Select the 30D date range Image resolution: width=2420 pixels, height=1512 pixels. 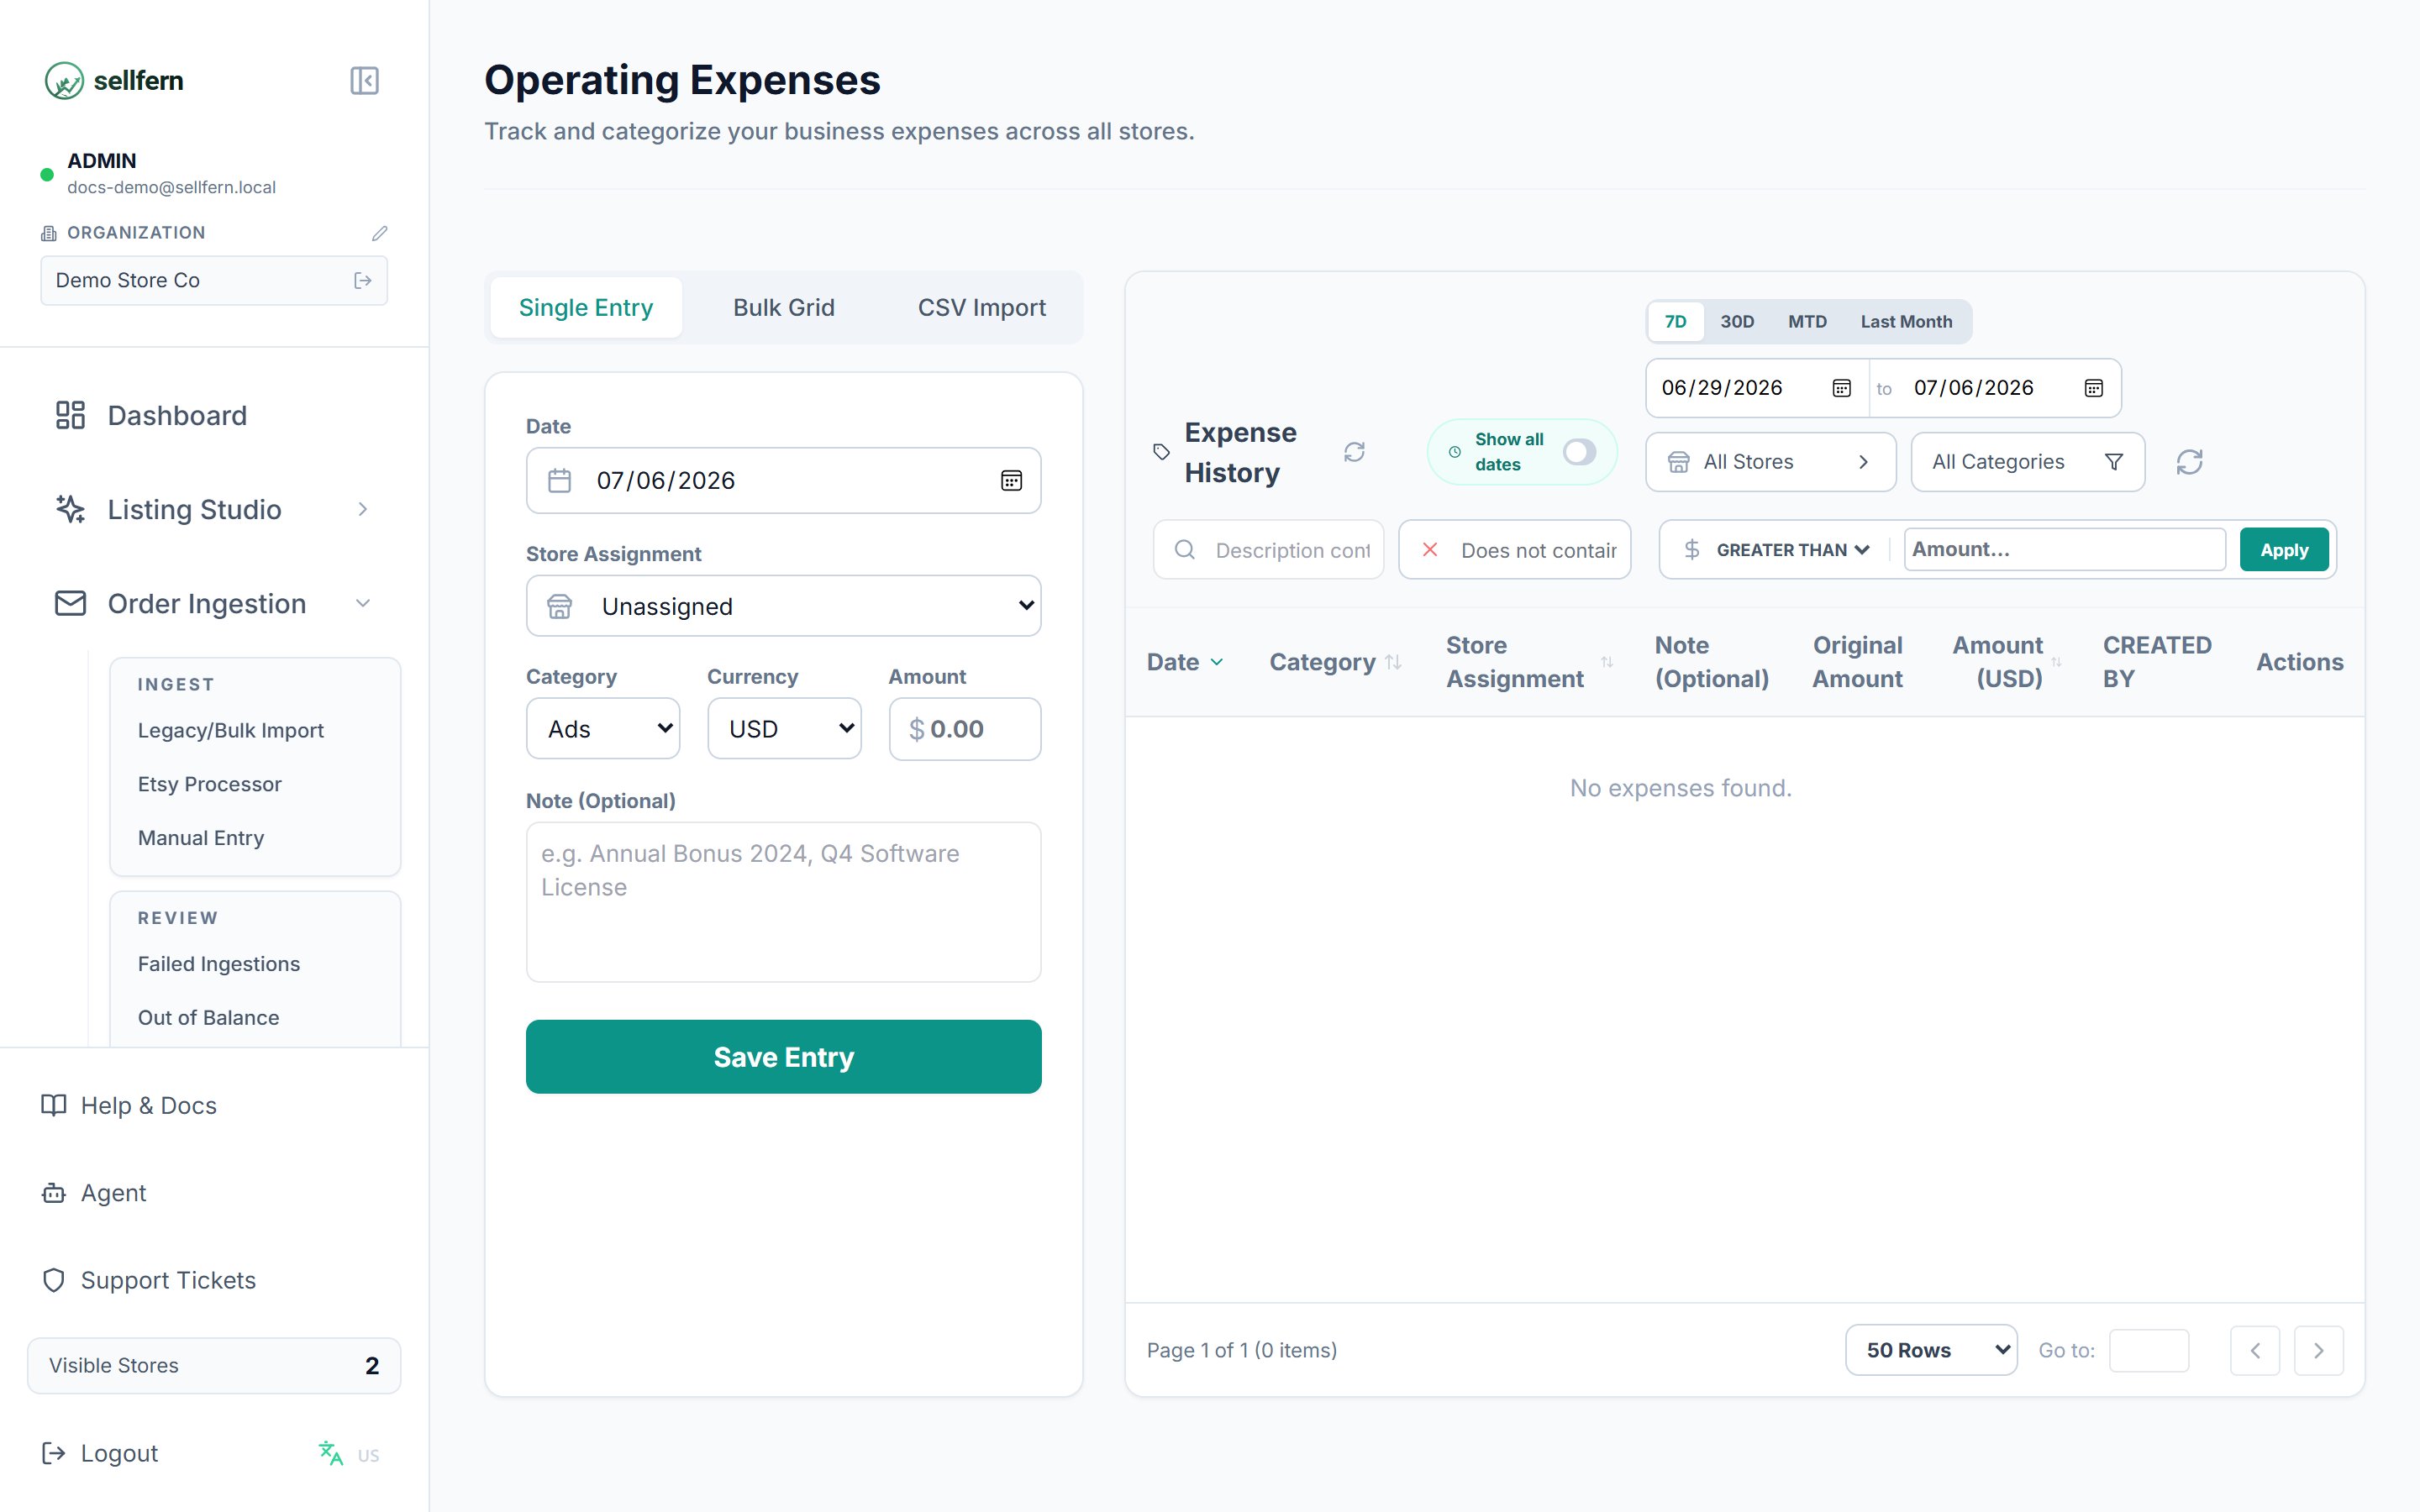1737,322
